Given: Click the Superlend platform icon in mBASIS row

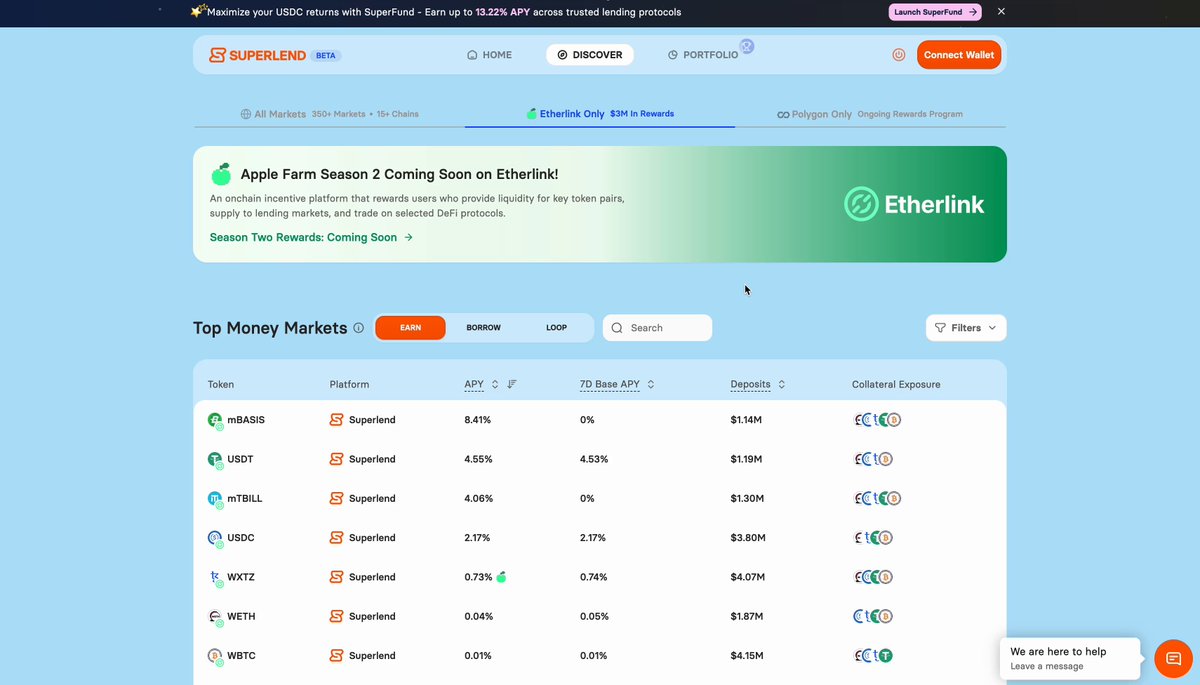Looking at the screenshot, I should pyautogui.click(x=336, y=420).
